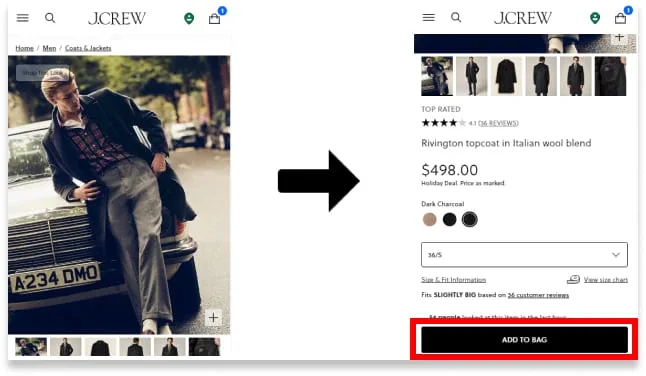This screenshot has width=646, height=376.
Task: Go to Men breadcrumb link
Action: [49, 48]
